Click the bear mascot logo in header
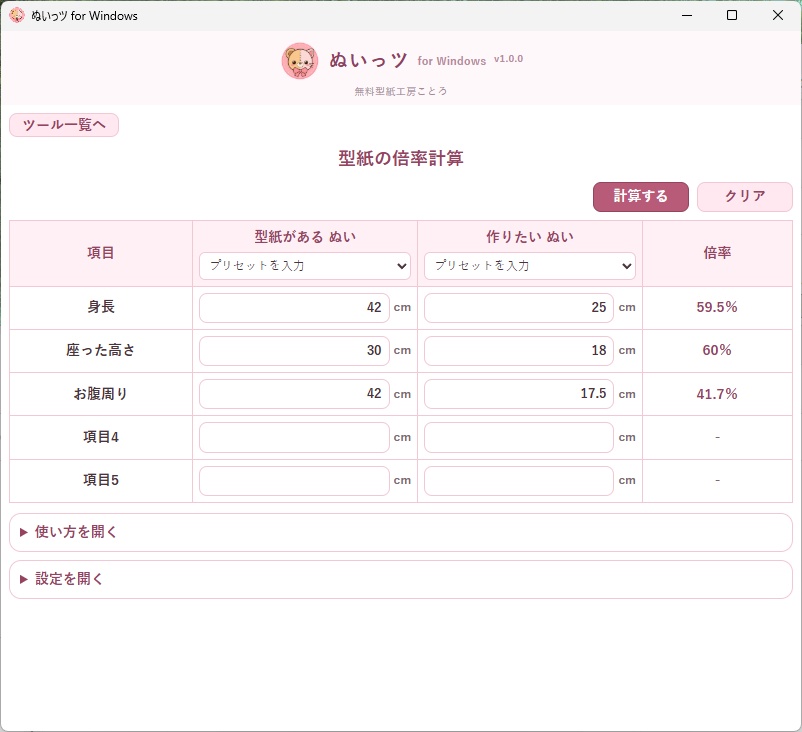The width and height of the screenshot is (802, 732). tap(300, 60)
